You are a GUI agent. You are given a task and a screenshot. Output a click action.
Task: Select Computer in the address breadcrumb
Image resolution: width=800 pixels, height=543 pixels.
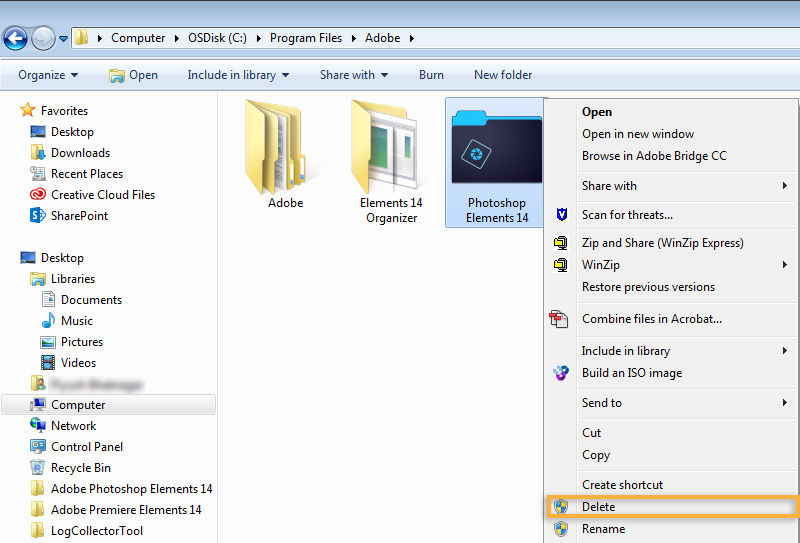coord(138,38)
